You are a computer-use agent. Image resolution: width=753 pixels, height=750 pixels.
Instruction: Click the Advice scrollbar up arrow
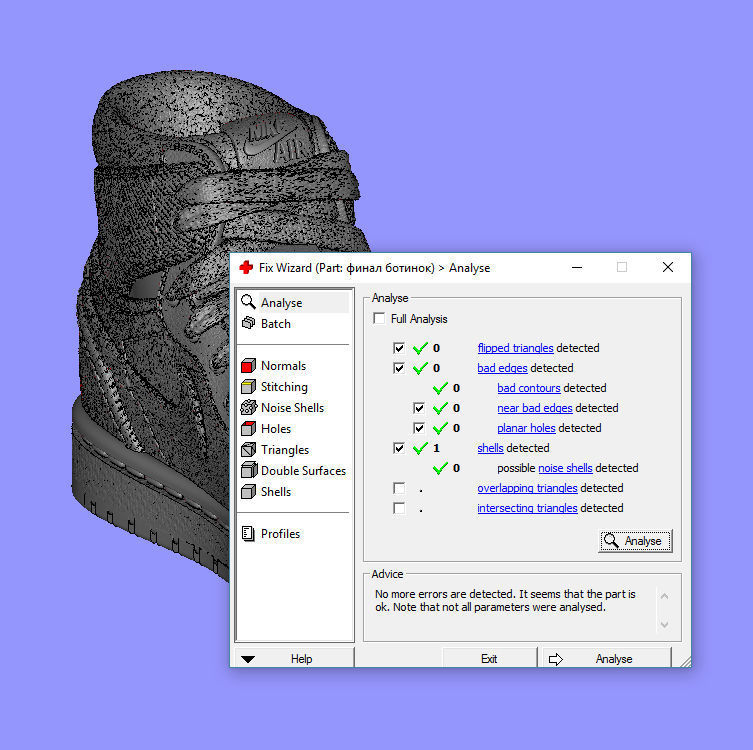tap(665, 596)
